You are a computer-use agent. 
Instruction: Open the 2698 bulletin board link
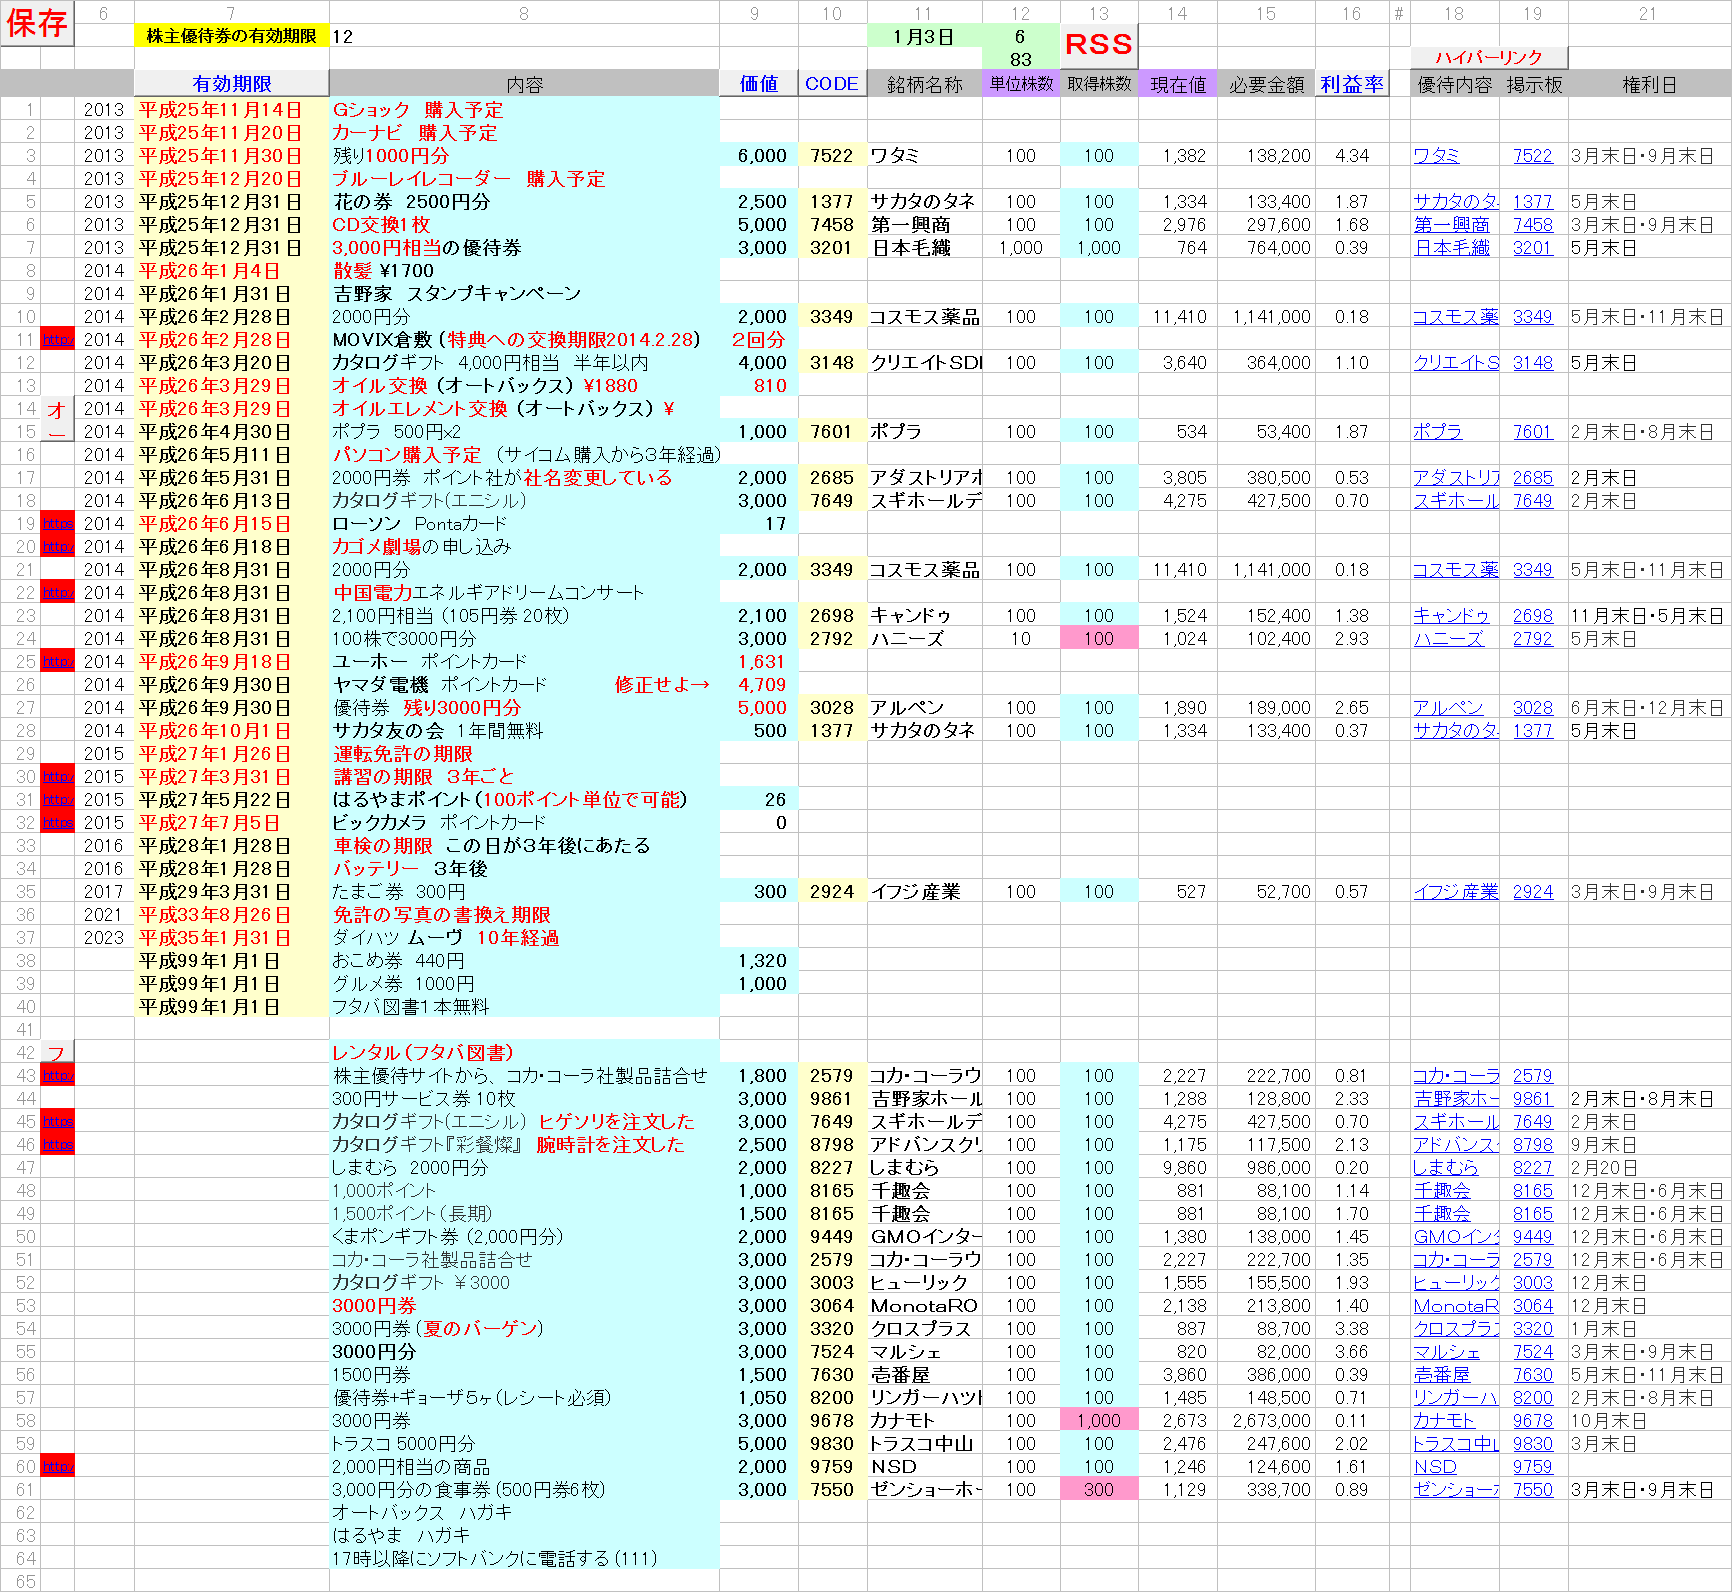[1533, 616]
